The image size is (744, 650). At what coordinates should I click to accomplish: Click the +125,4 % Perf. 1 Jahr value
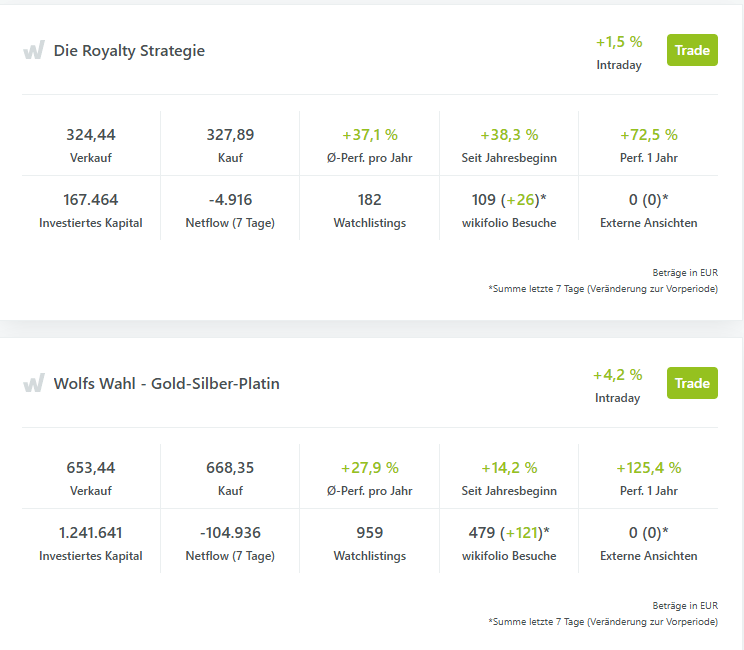pyautogui.click(x=649, y=468)
